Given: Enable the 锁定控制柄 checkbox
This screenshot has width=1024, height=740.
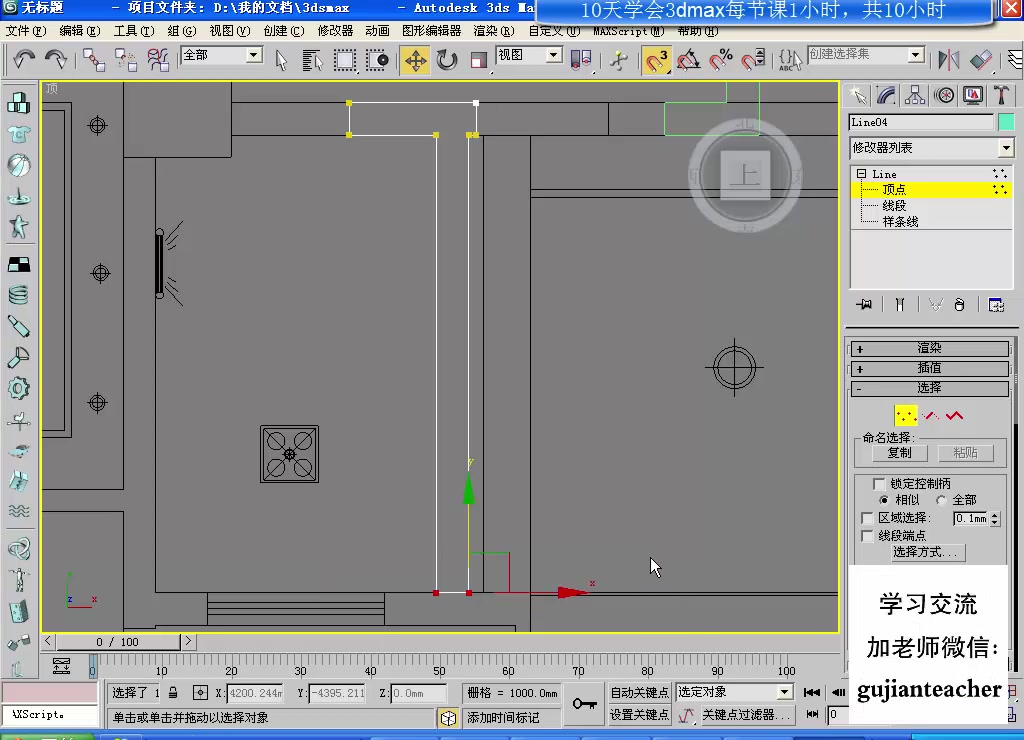Looking at the screenshot, I should [879, 481].
